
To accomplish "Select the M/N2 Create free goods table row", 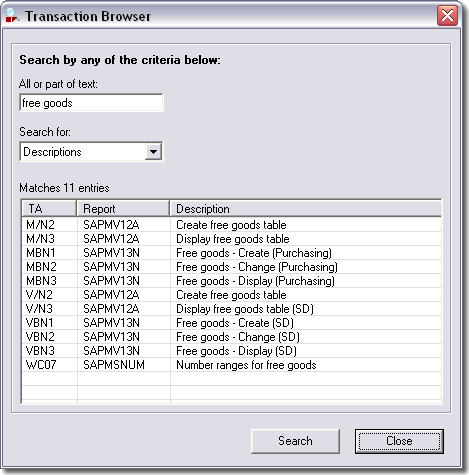I will click(x=232, y=225).
